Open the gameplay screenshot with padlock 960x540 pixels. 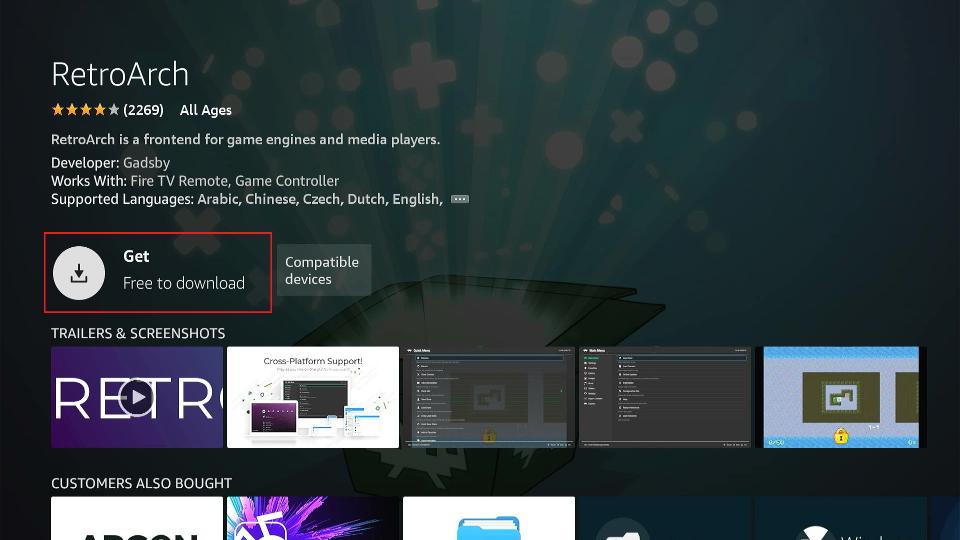coord(841,397)
